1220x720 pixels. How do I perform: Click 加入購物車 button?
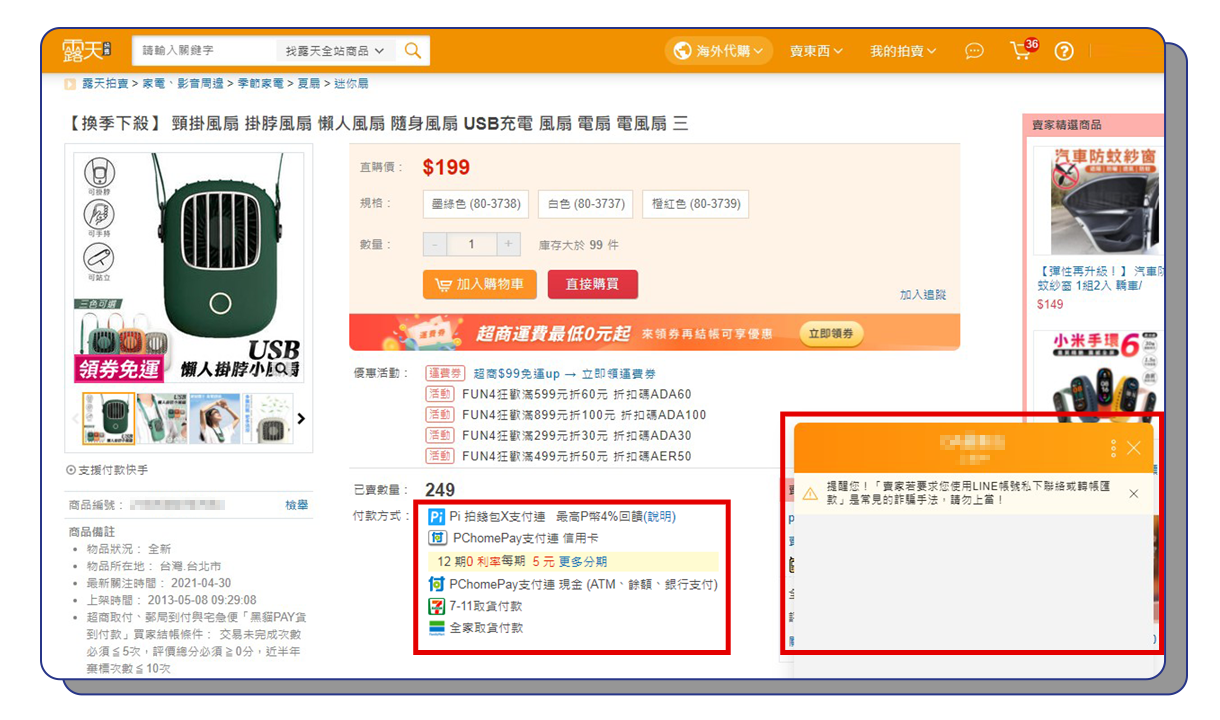[x=480, y=284]
